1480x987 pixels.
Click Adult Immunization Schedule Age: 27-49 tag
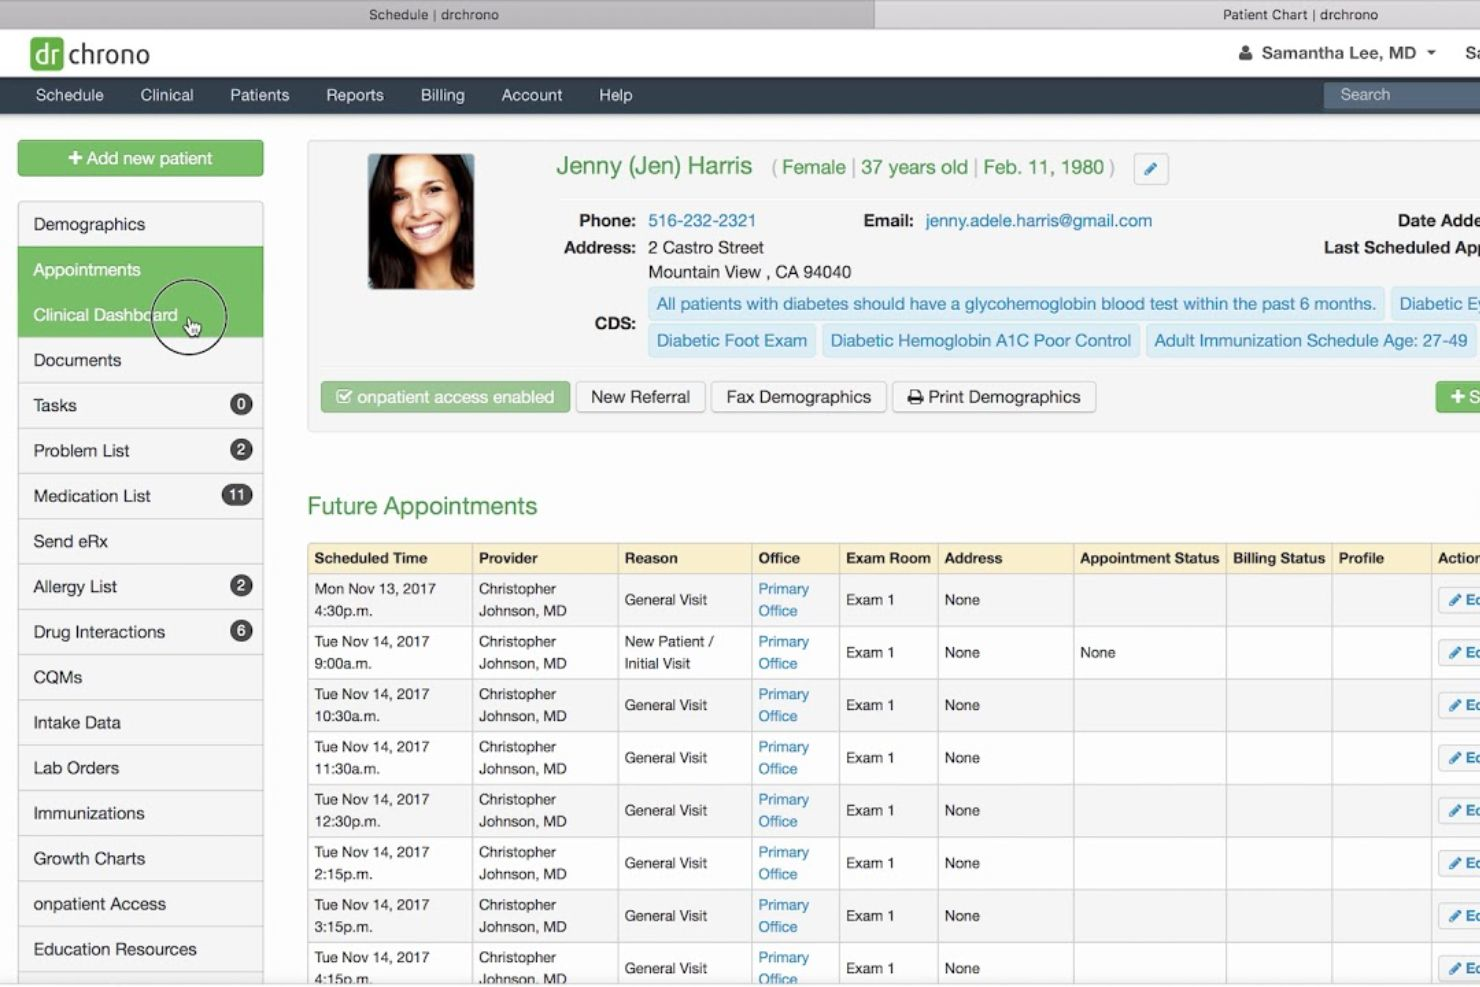(x=1311, y=341)
